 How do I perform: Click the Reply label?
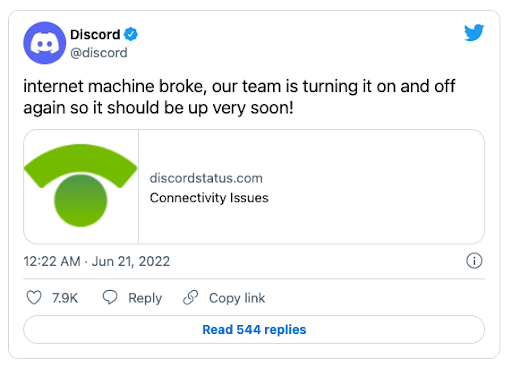click(x=145, y=298)
